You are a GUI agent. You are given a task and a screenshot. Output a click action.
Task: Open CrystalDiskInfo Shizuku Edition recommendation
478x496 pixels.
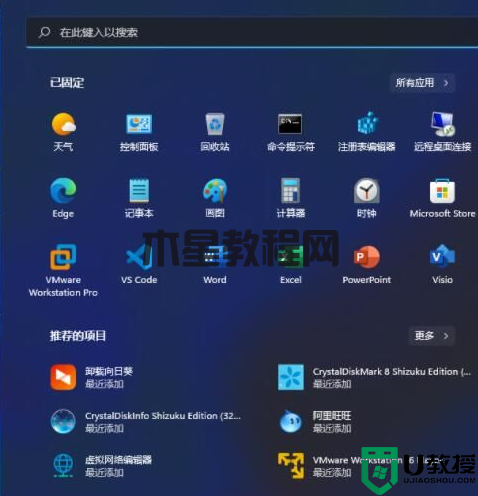(146, 422)
